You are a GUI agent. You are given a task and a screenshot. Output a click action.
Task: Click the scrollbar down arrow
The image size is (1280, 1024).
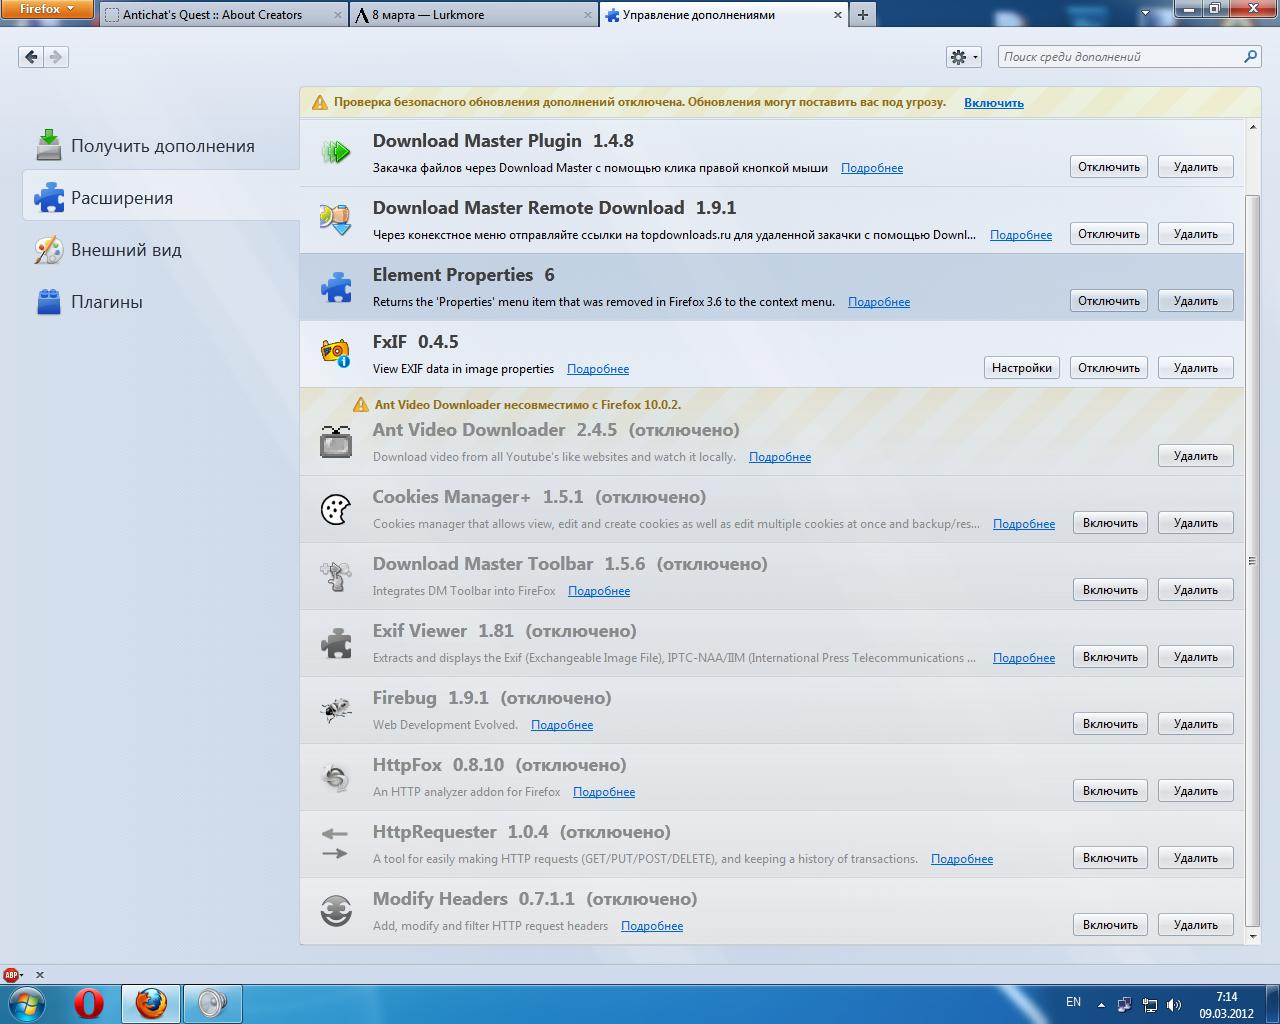(1253, 936)
